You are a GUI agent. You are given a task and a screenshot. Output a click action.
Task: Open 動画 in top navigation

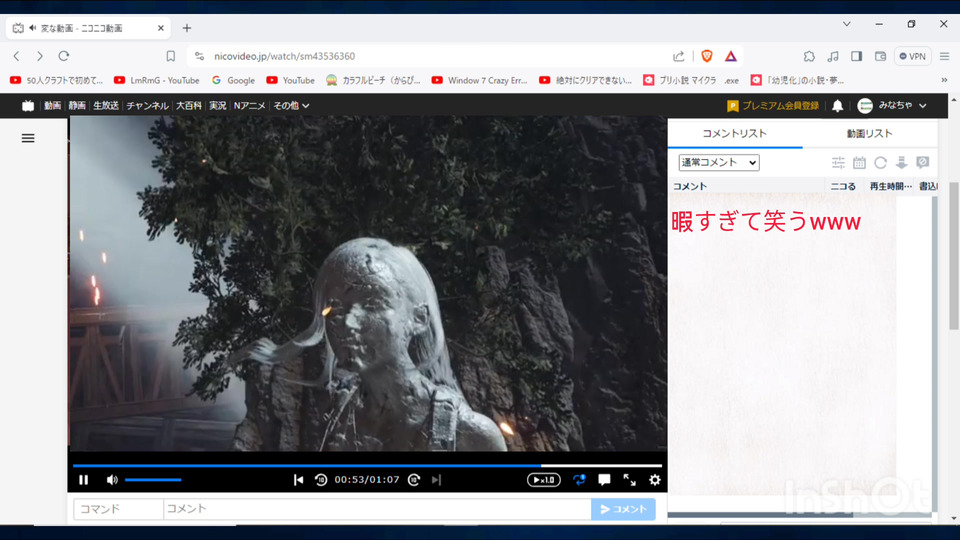pyautogui.click(x=53, y=105)
